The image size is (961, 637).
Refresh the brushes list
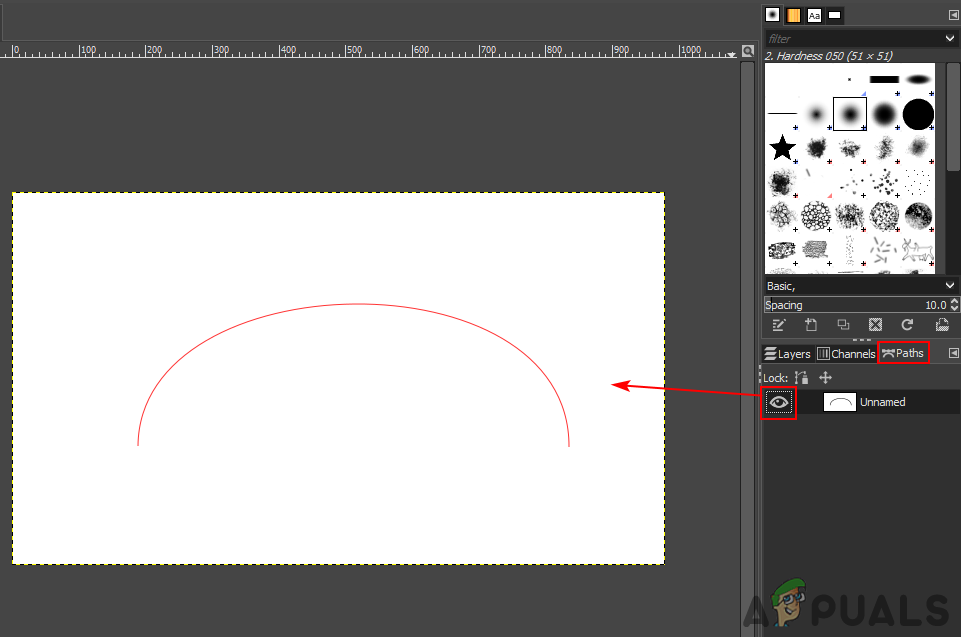(x=907, y=325)
